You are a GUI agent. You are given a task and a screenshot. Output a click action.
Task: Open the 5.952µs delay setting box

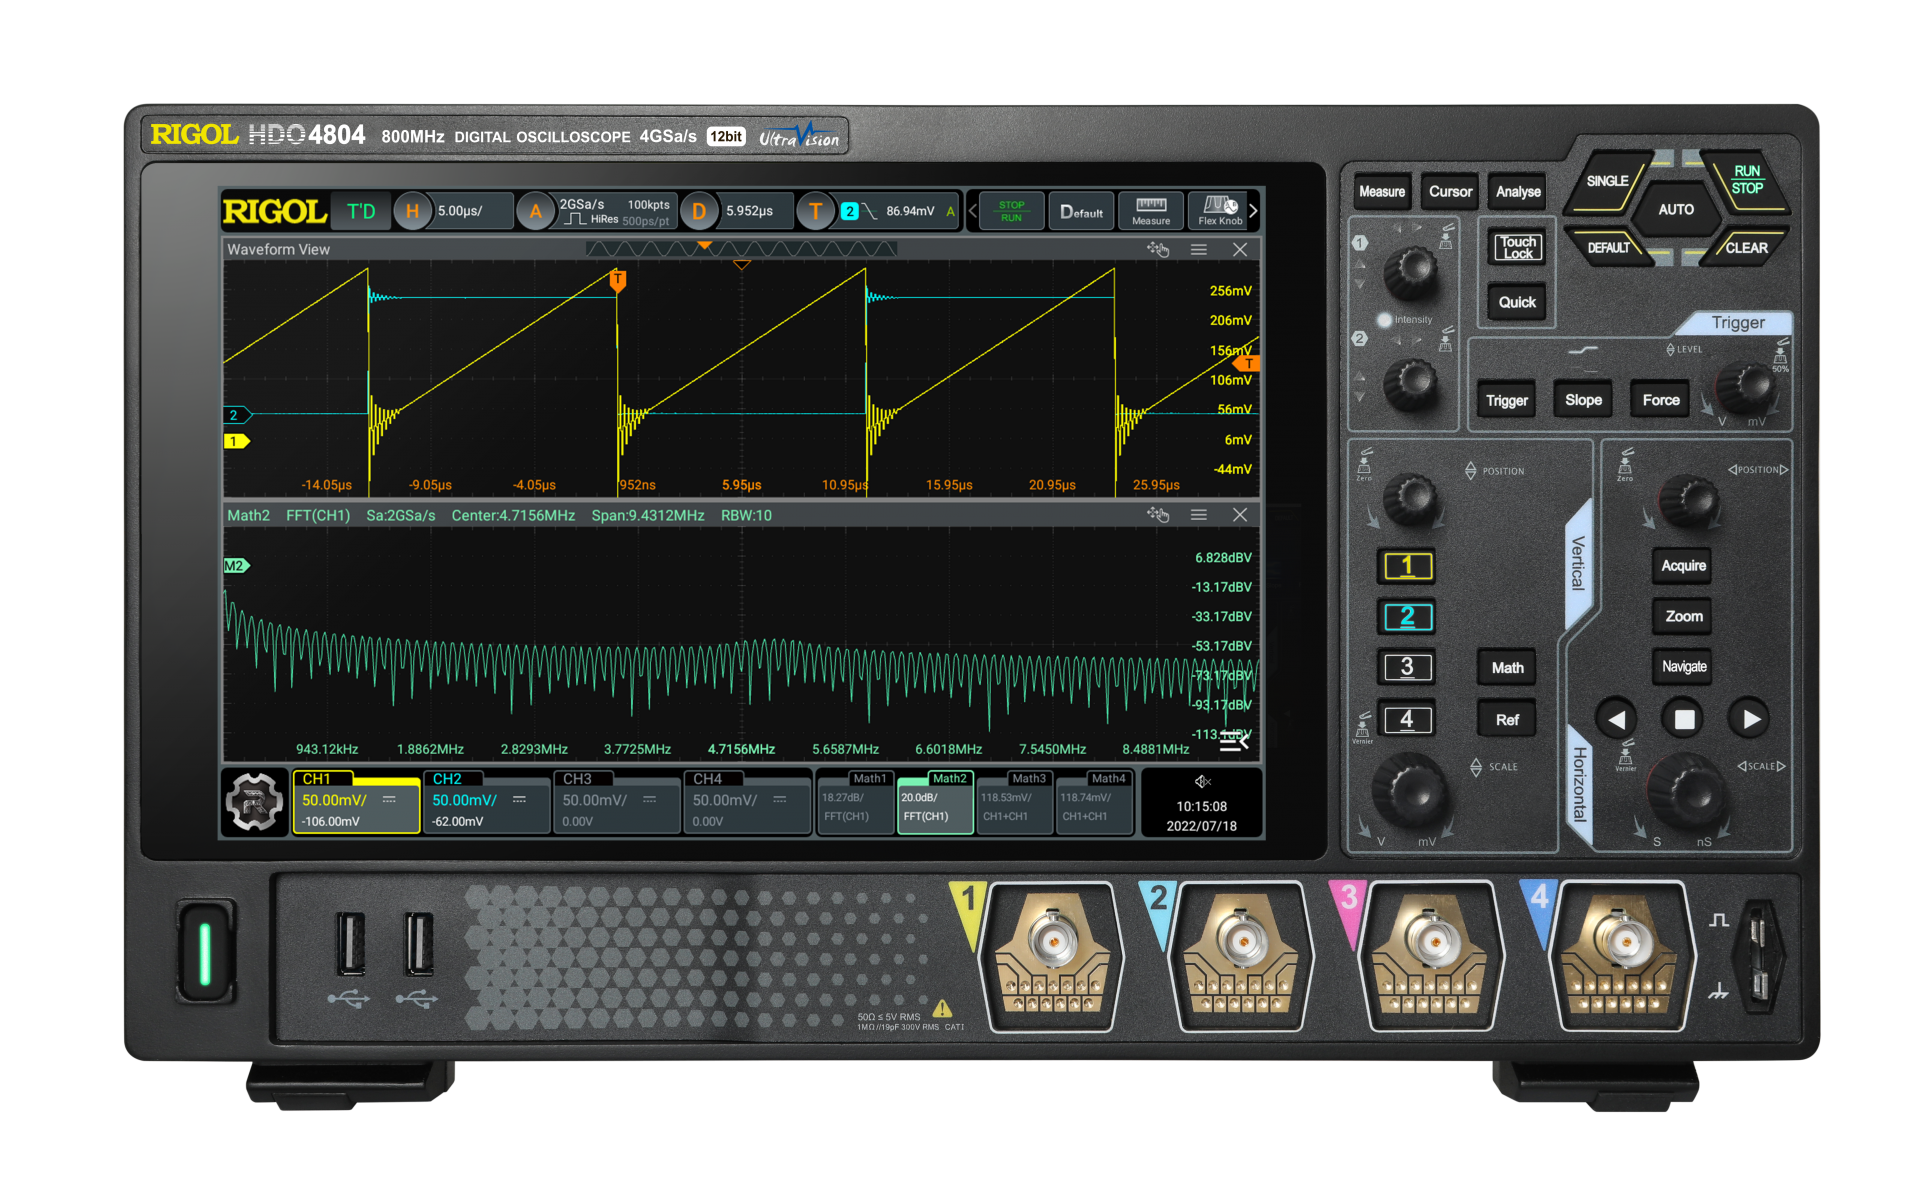click(x=756, y=211)
